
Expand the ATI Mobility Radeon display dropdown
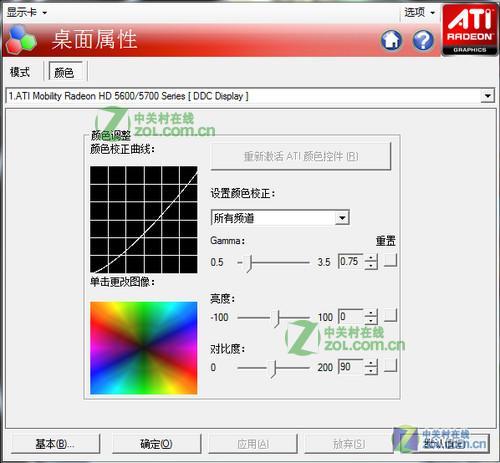point(487,96)
